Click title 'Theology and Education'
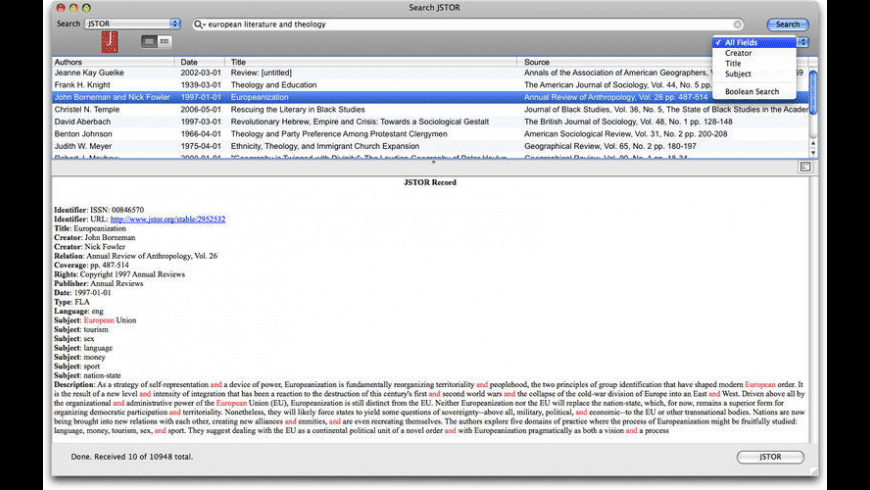Image resolution: width=870 pixels, height=490 pixels. (x=274, y=85)
